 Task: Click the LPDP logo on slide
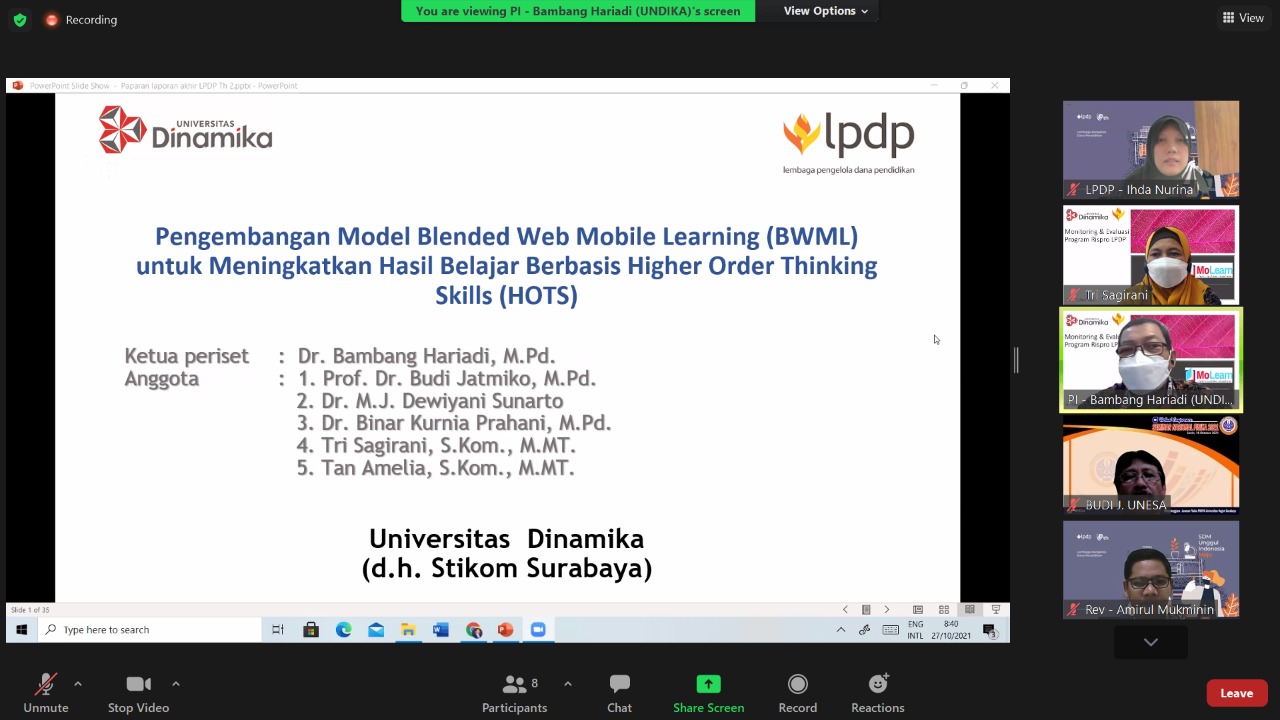pyautogui.click(x=848, y=142)
